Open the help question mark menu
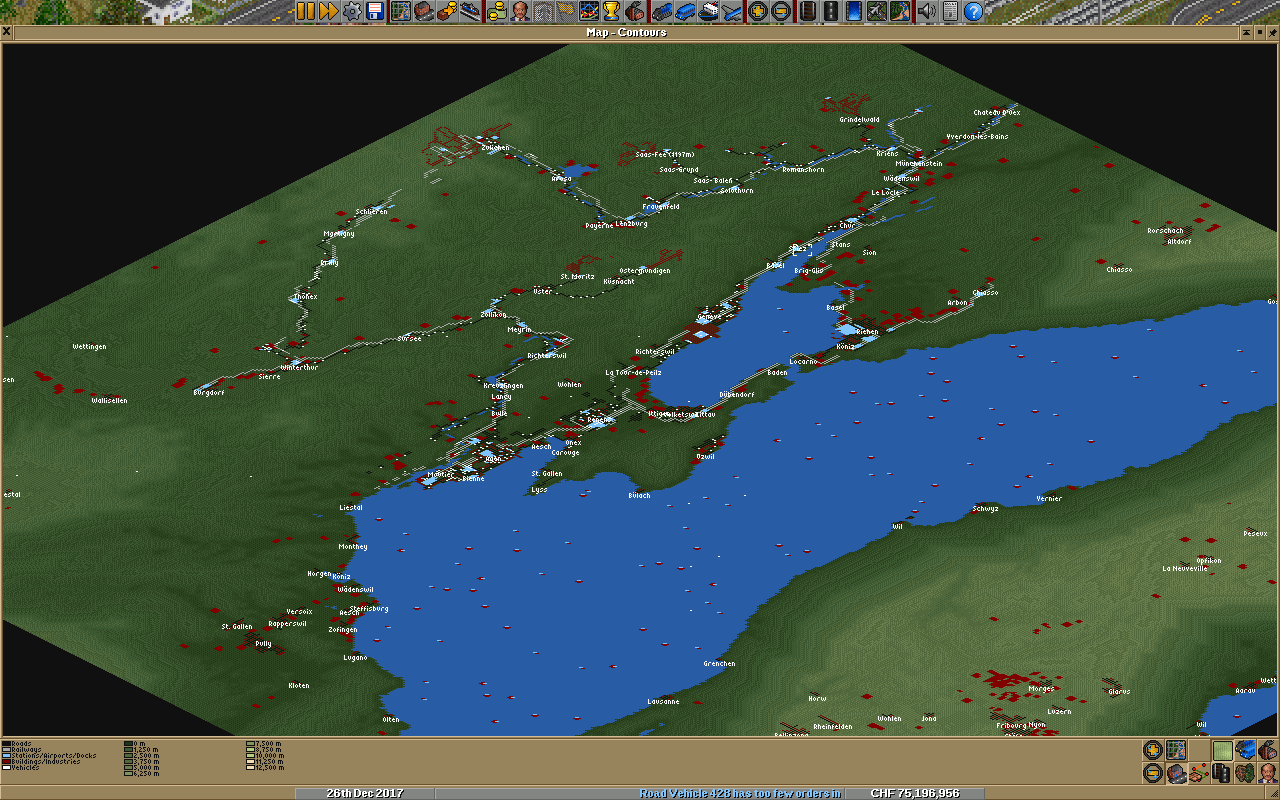The width and height of the screenshot is (1280, 800). pos(972,12)
